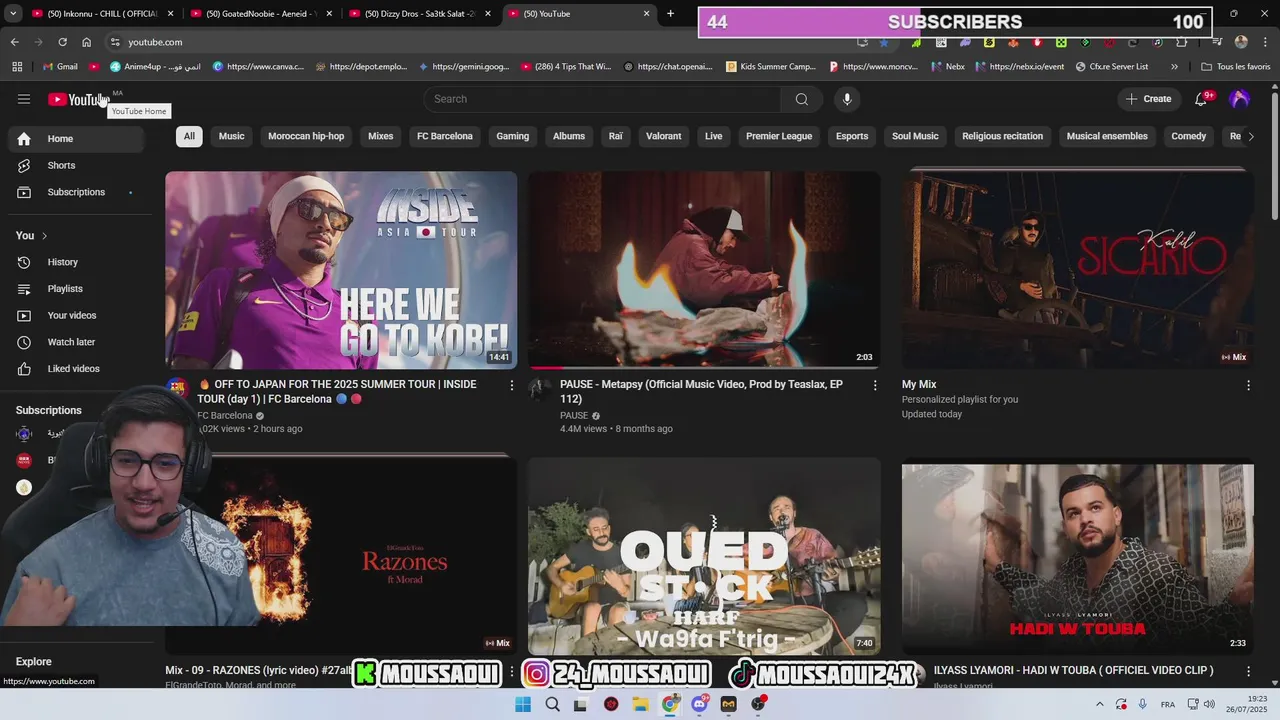
Task: Click the magnifier search button
Action: click(x=801, y=99)
